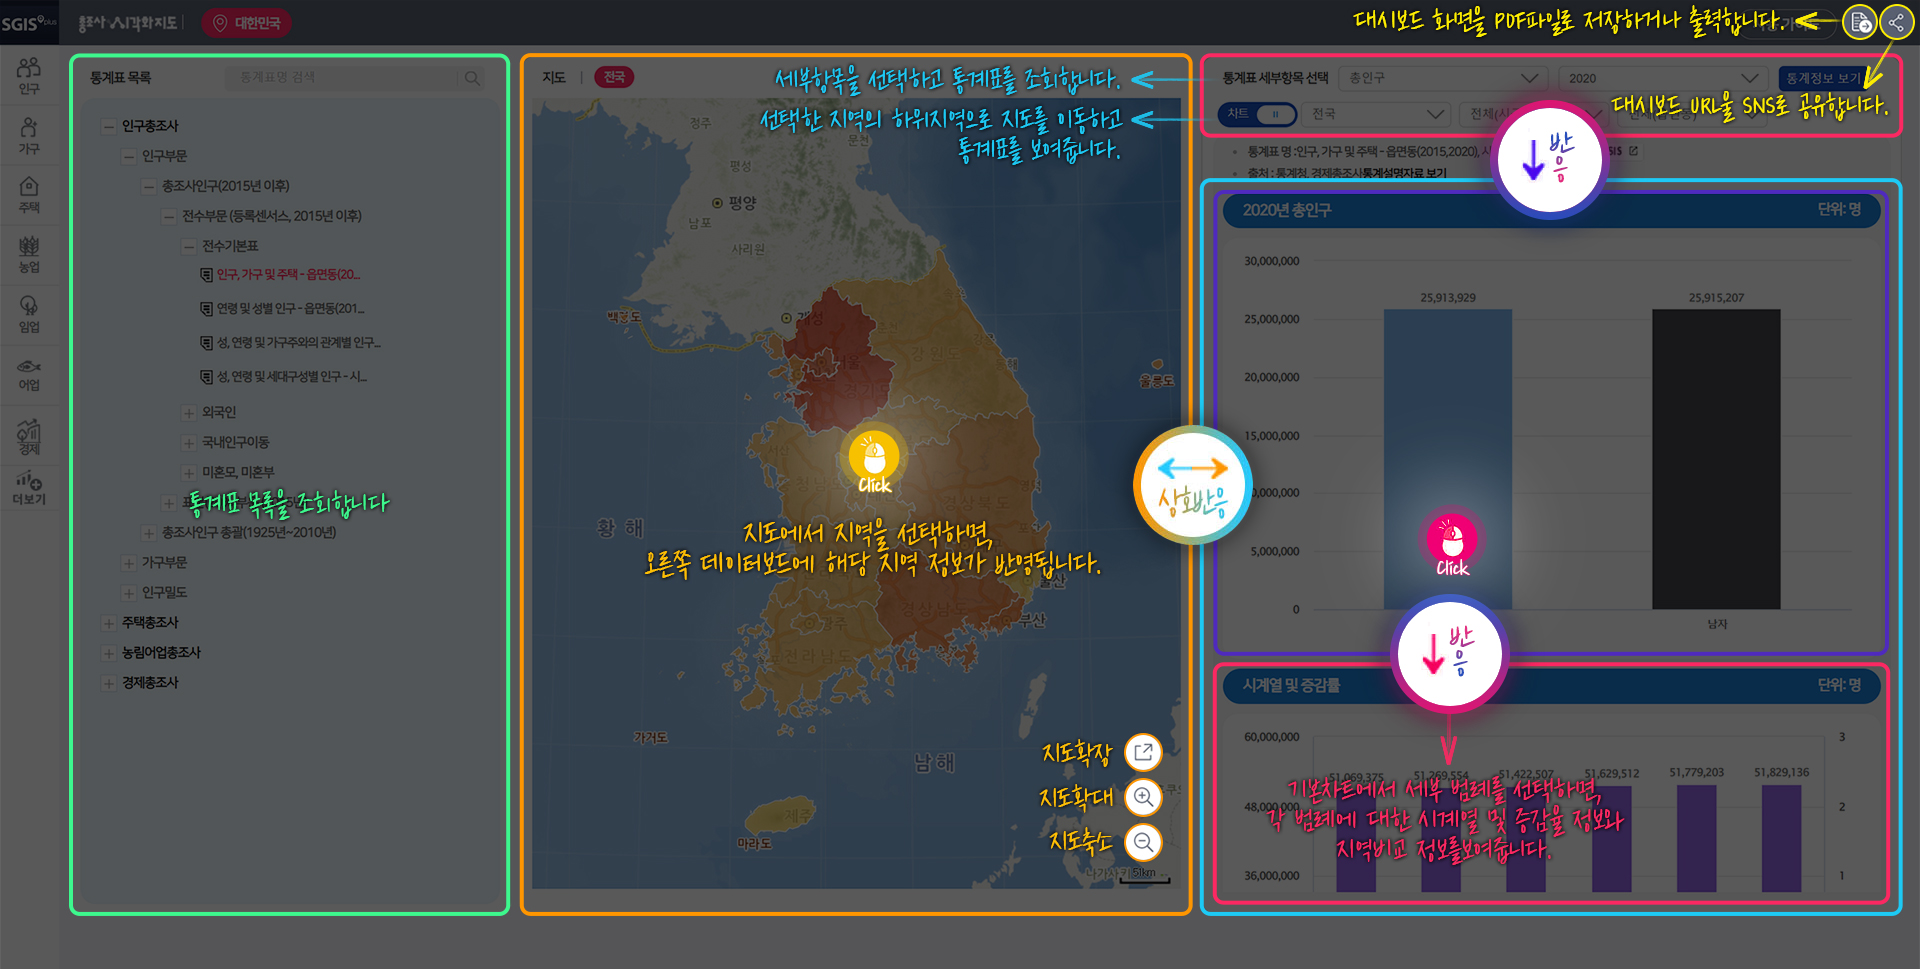This screenshot has height=969, width=1920.
Task: Click the map zoom-out magnifier icon
Action: [x=1143, y=842]
